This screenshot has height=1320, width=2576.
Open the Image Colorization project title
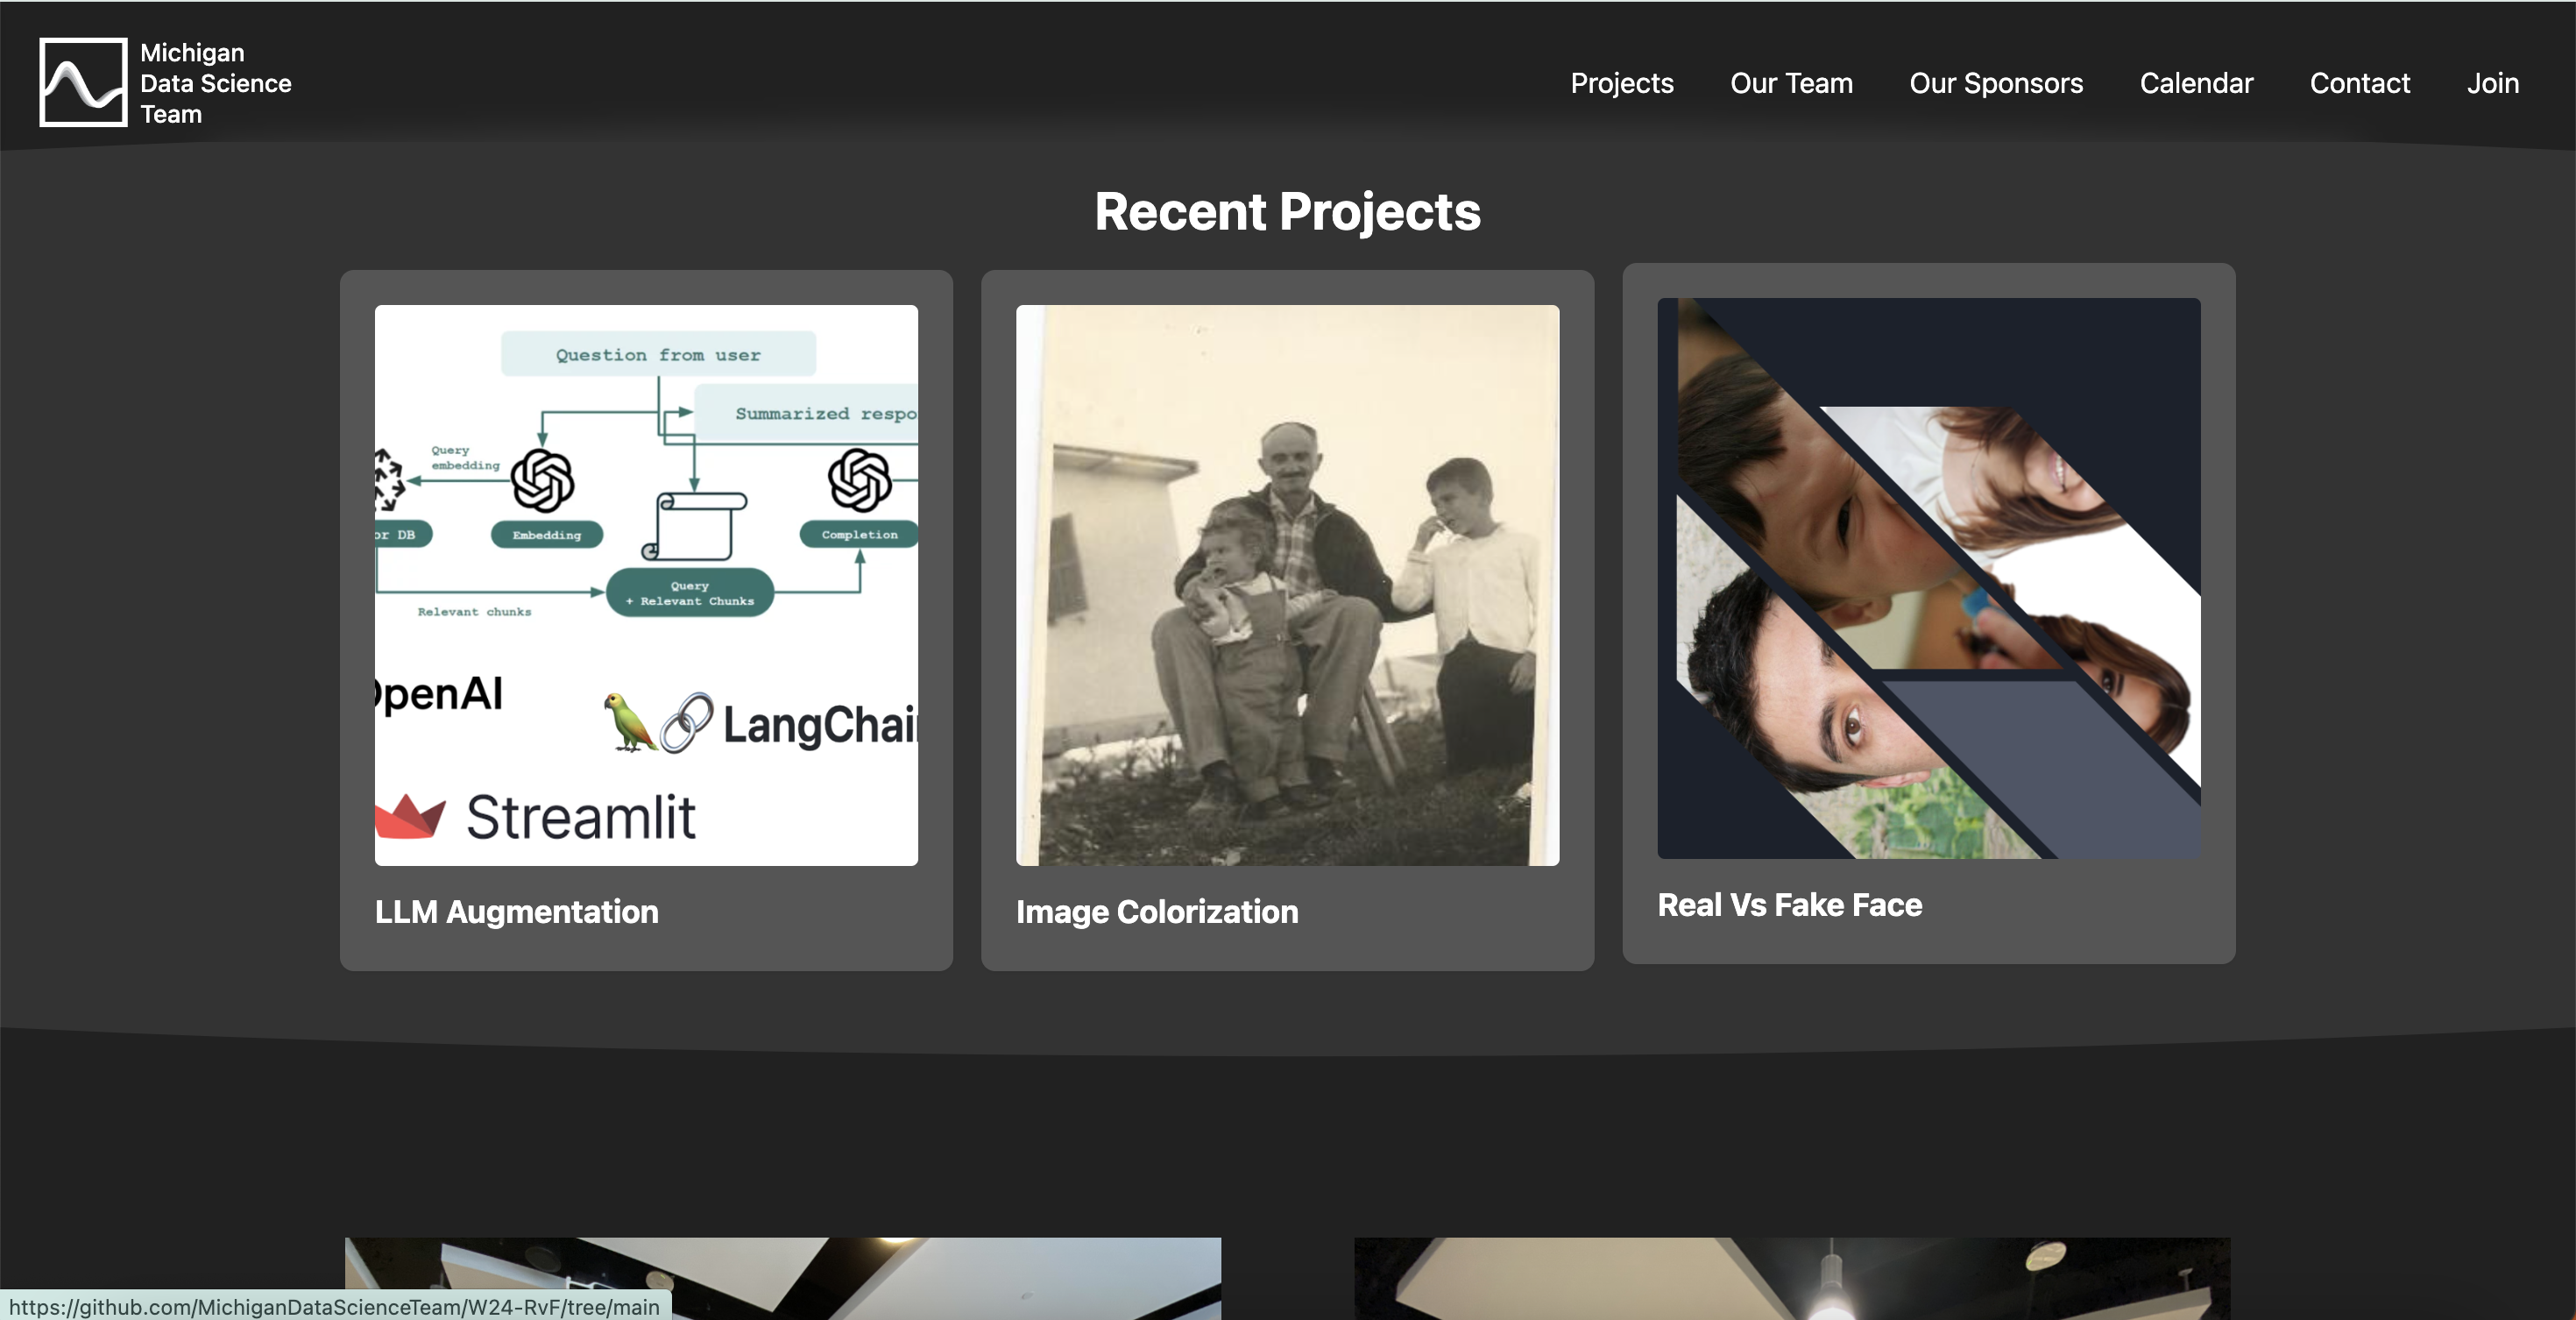click(1157, 911)
